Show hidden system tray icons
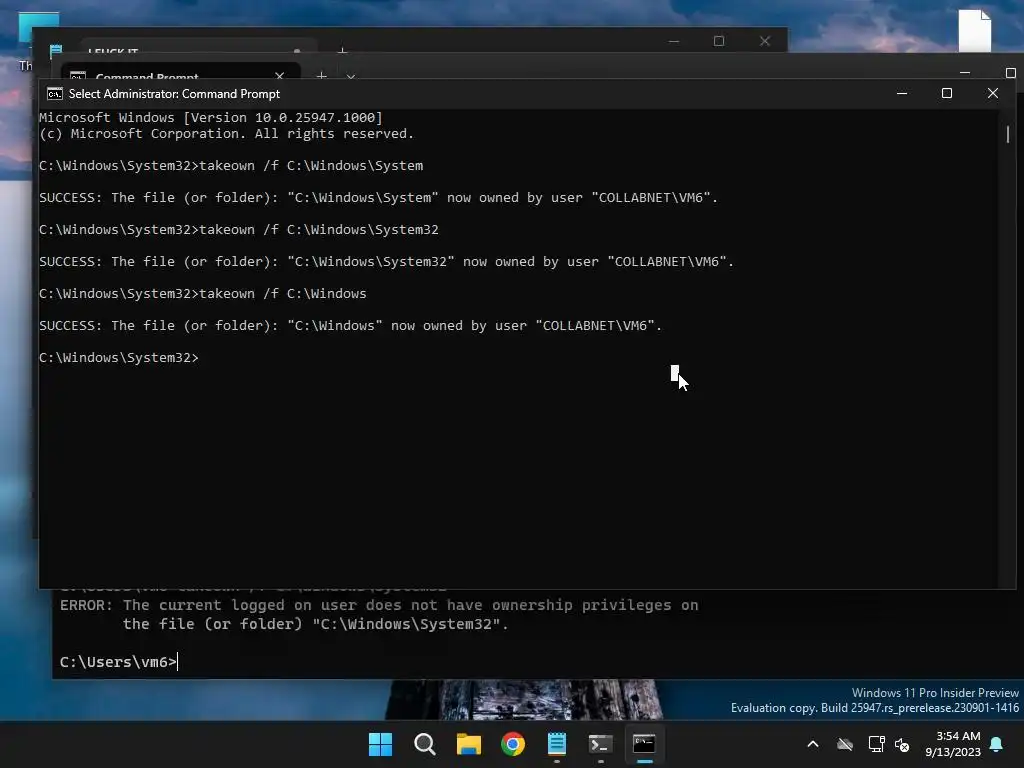 (x=813, y=744)
